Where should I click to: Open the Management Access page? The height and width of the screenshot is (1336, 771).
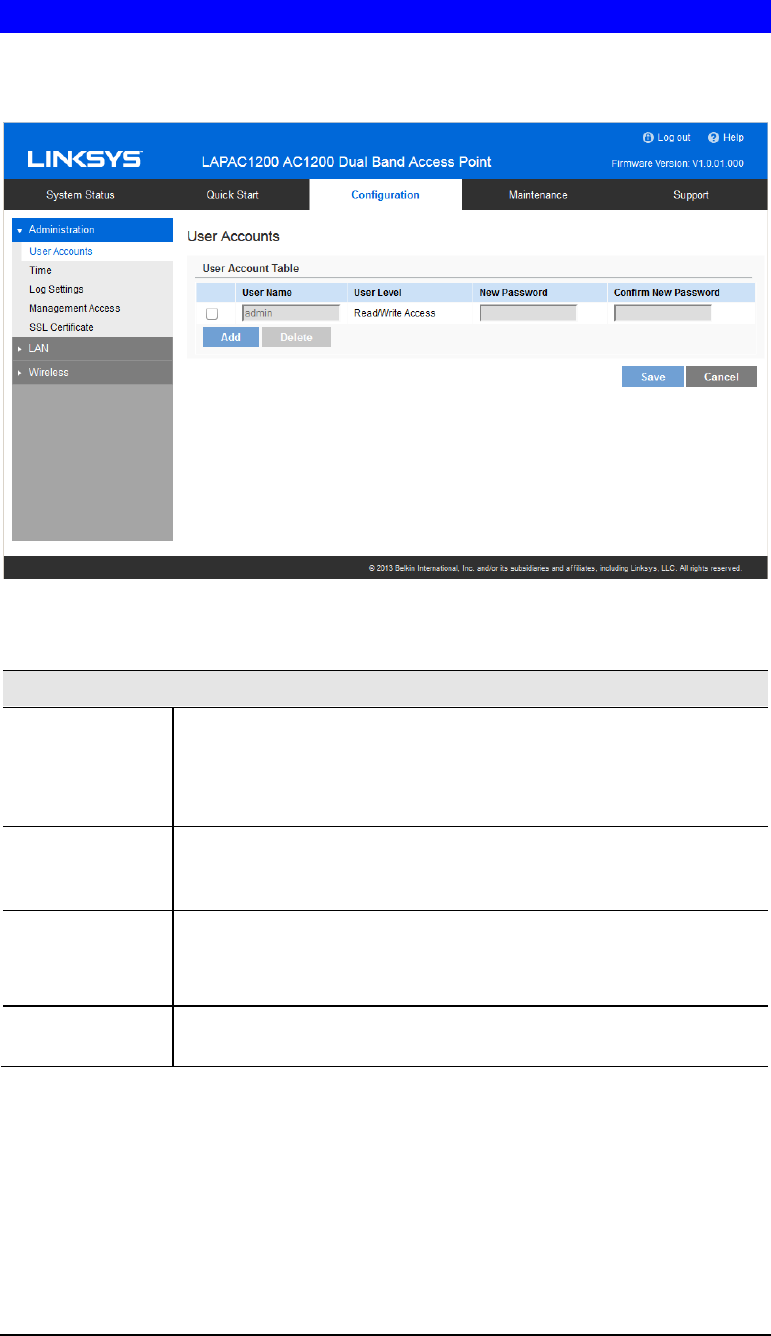(74, 308)
